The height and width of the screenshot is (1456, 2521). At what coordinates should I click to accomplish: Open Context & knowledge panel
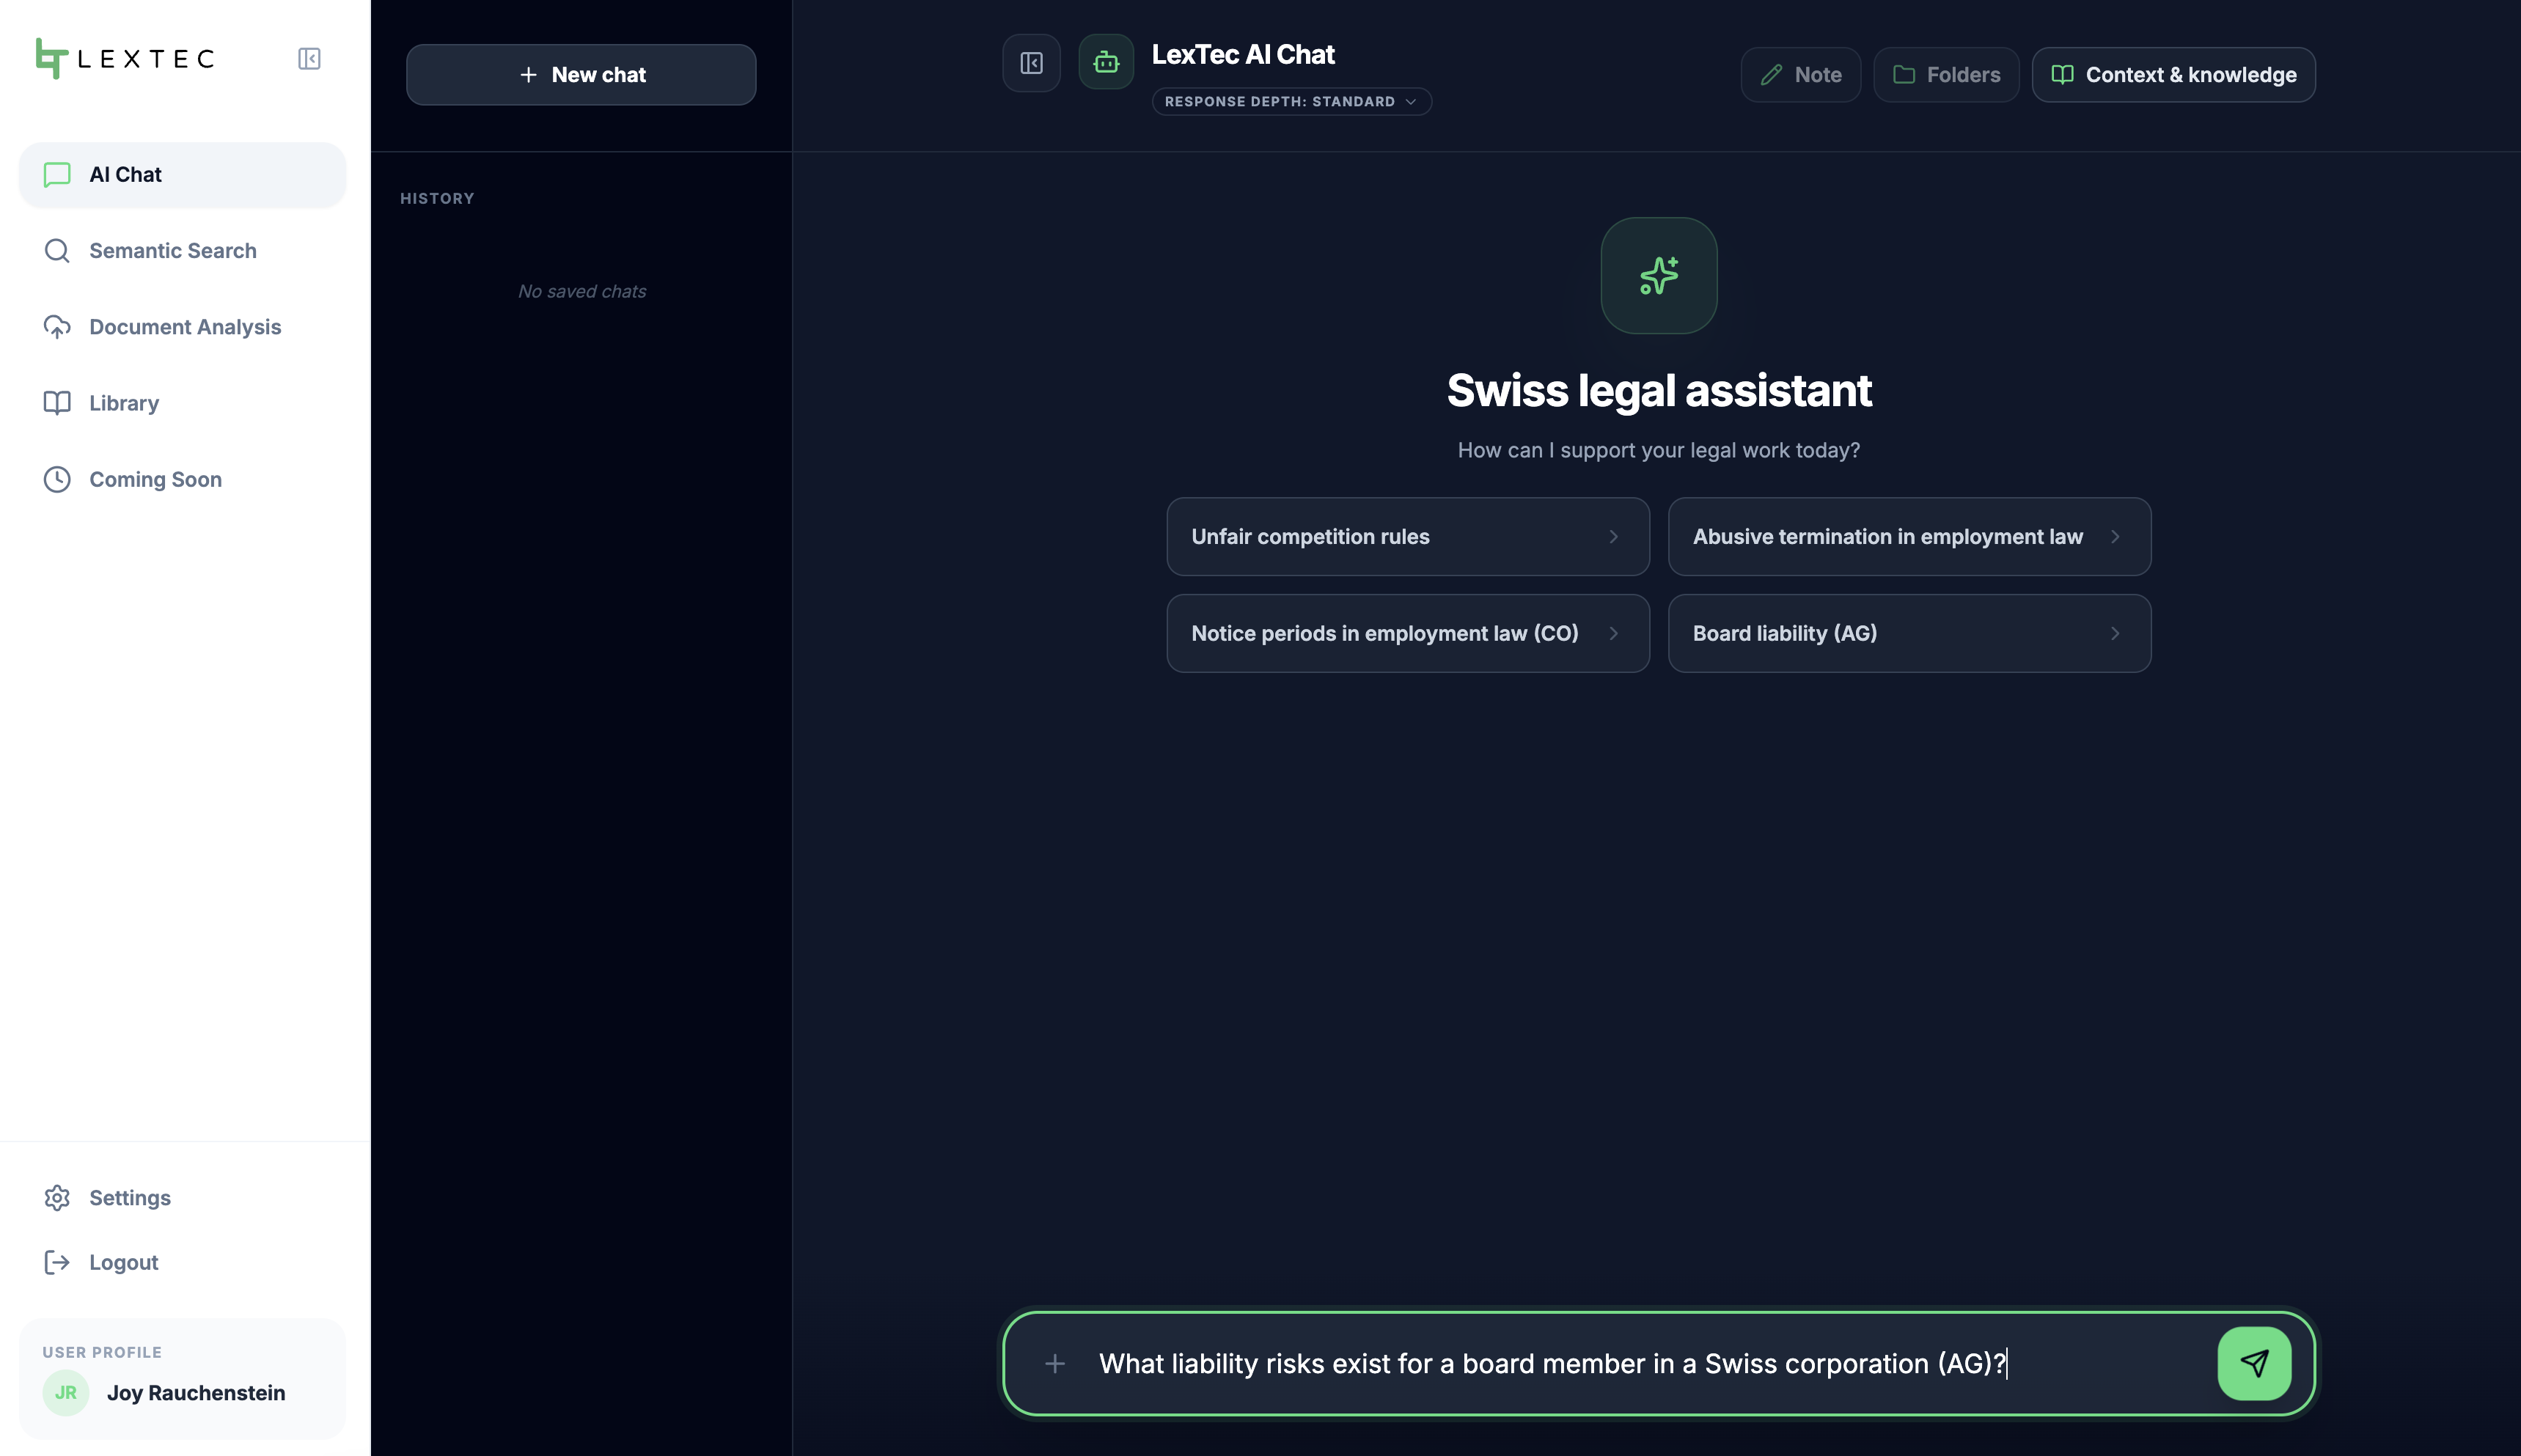pyautogui.click(x=2173, y=74)
